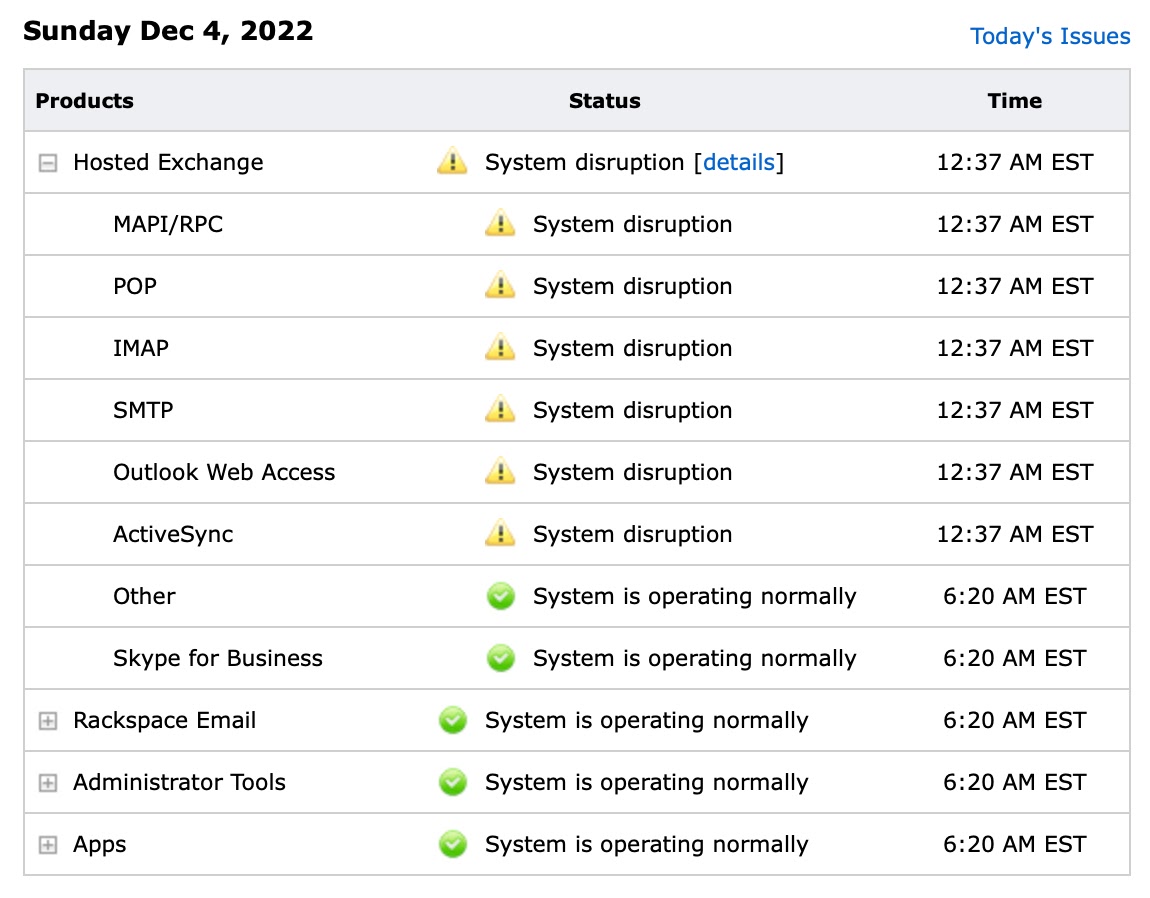Expand the Administrator Tools section

pos(48,783)
